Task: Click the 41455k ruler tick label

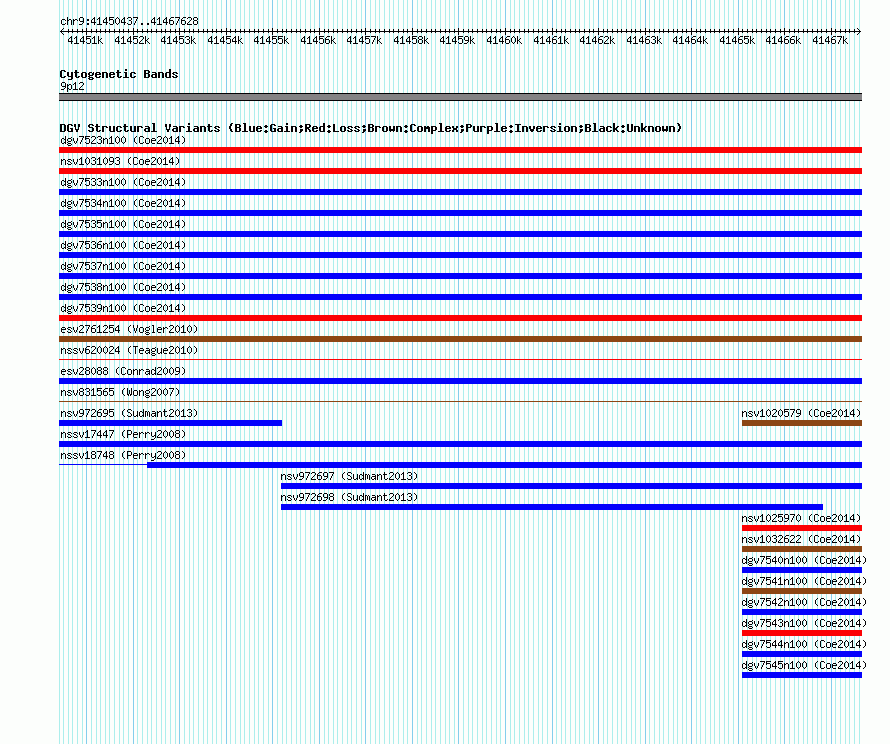Action: (271, 40)
